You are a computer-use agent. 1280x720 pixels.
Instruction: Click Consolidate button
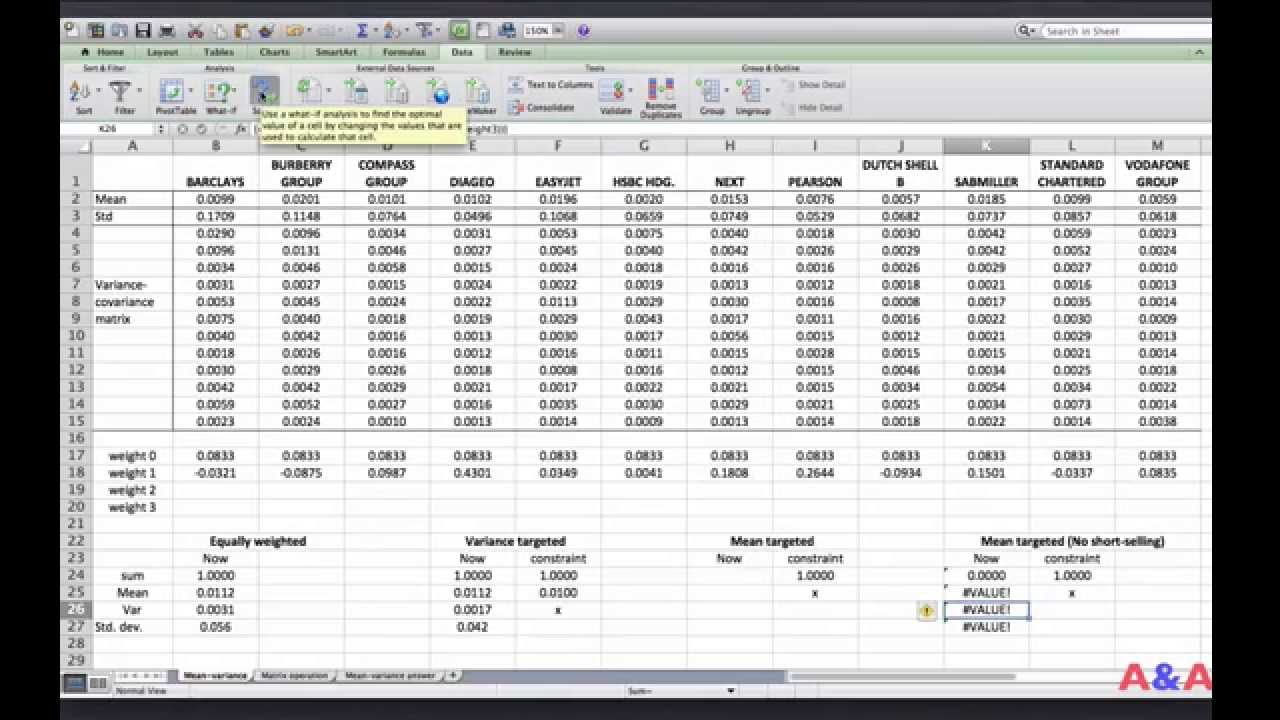(541, 108)
